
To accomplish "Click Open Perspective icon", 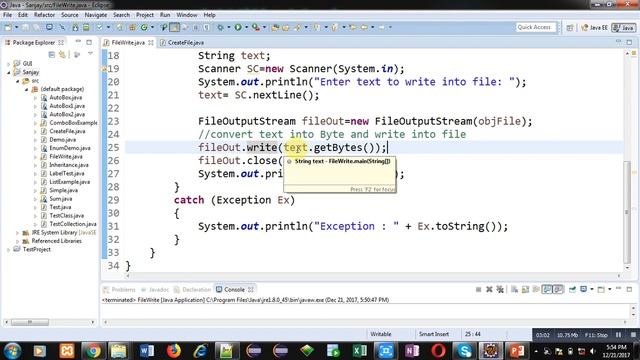I will (x=570, y=28).
